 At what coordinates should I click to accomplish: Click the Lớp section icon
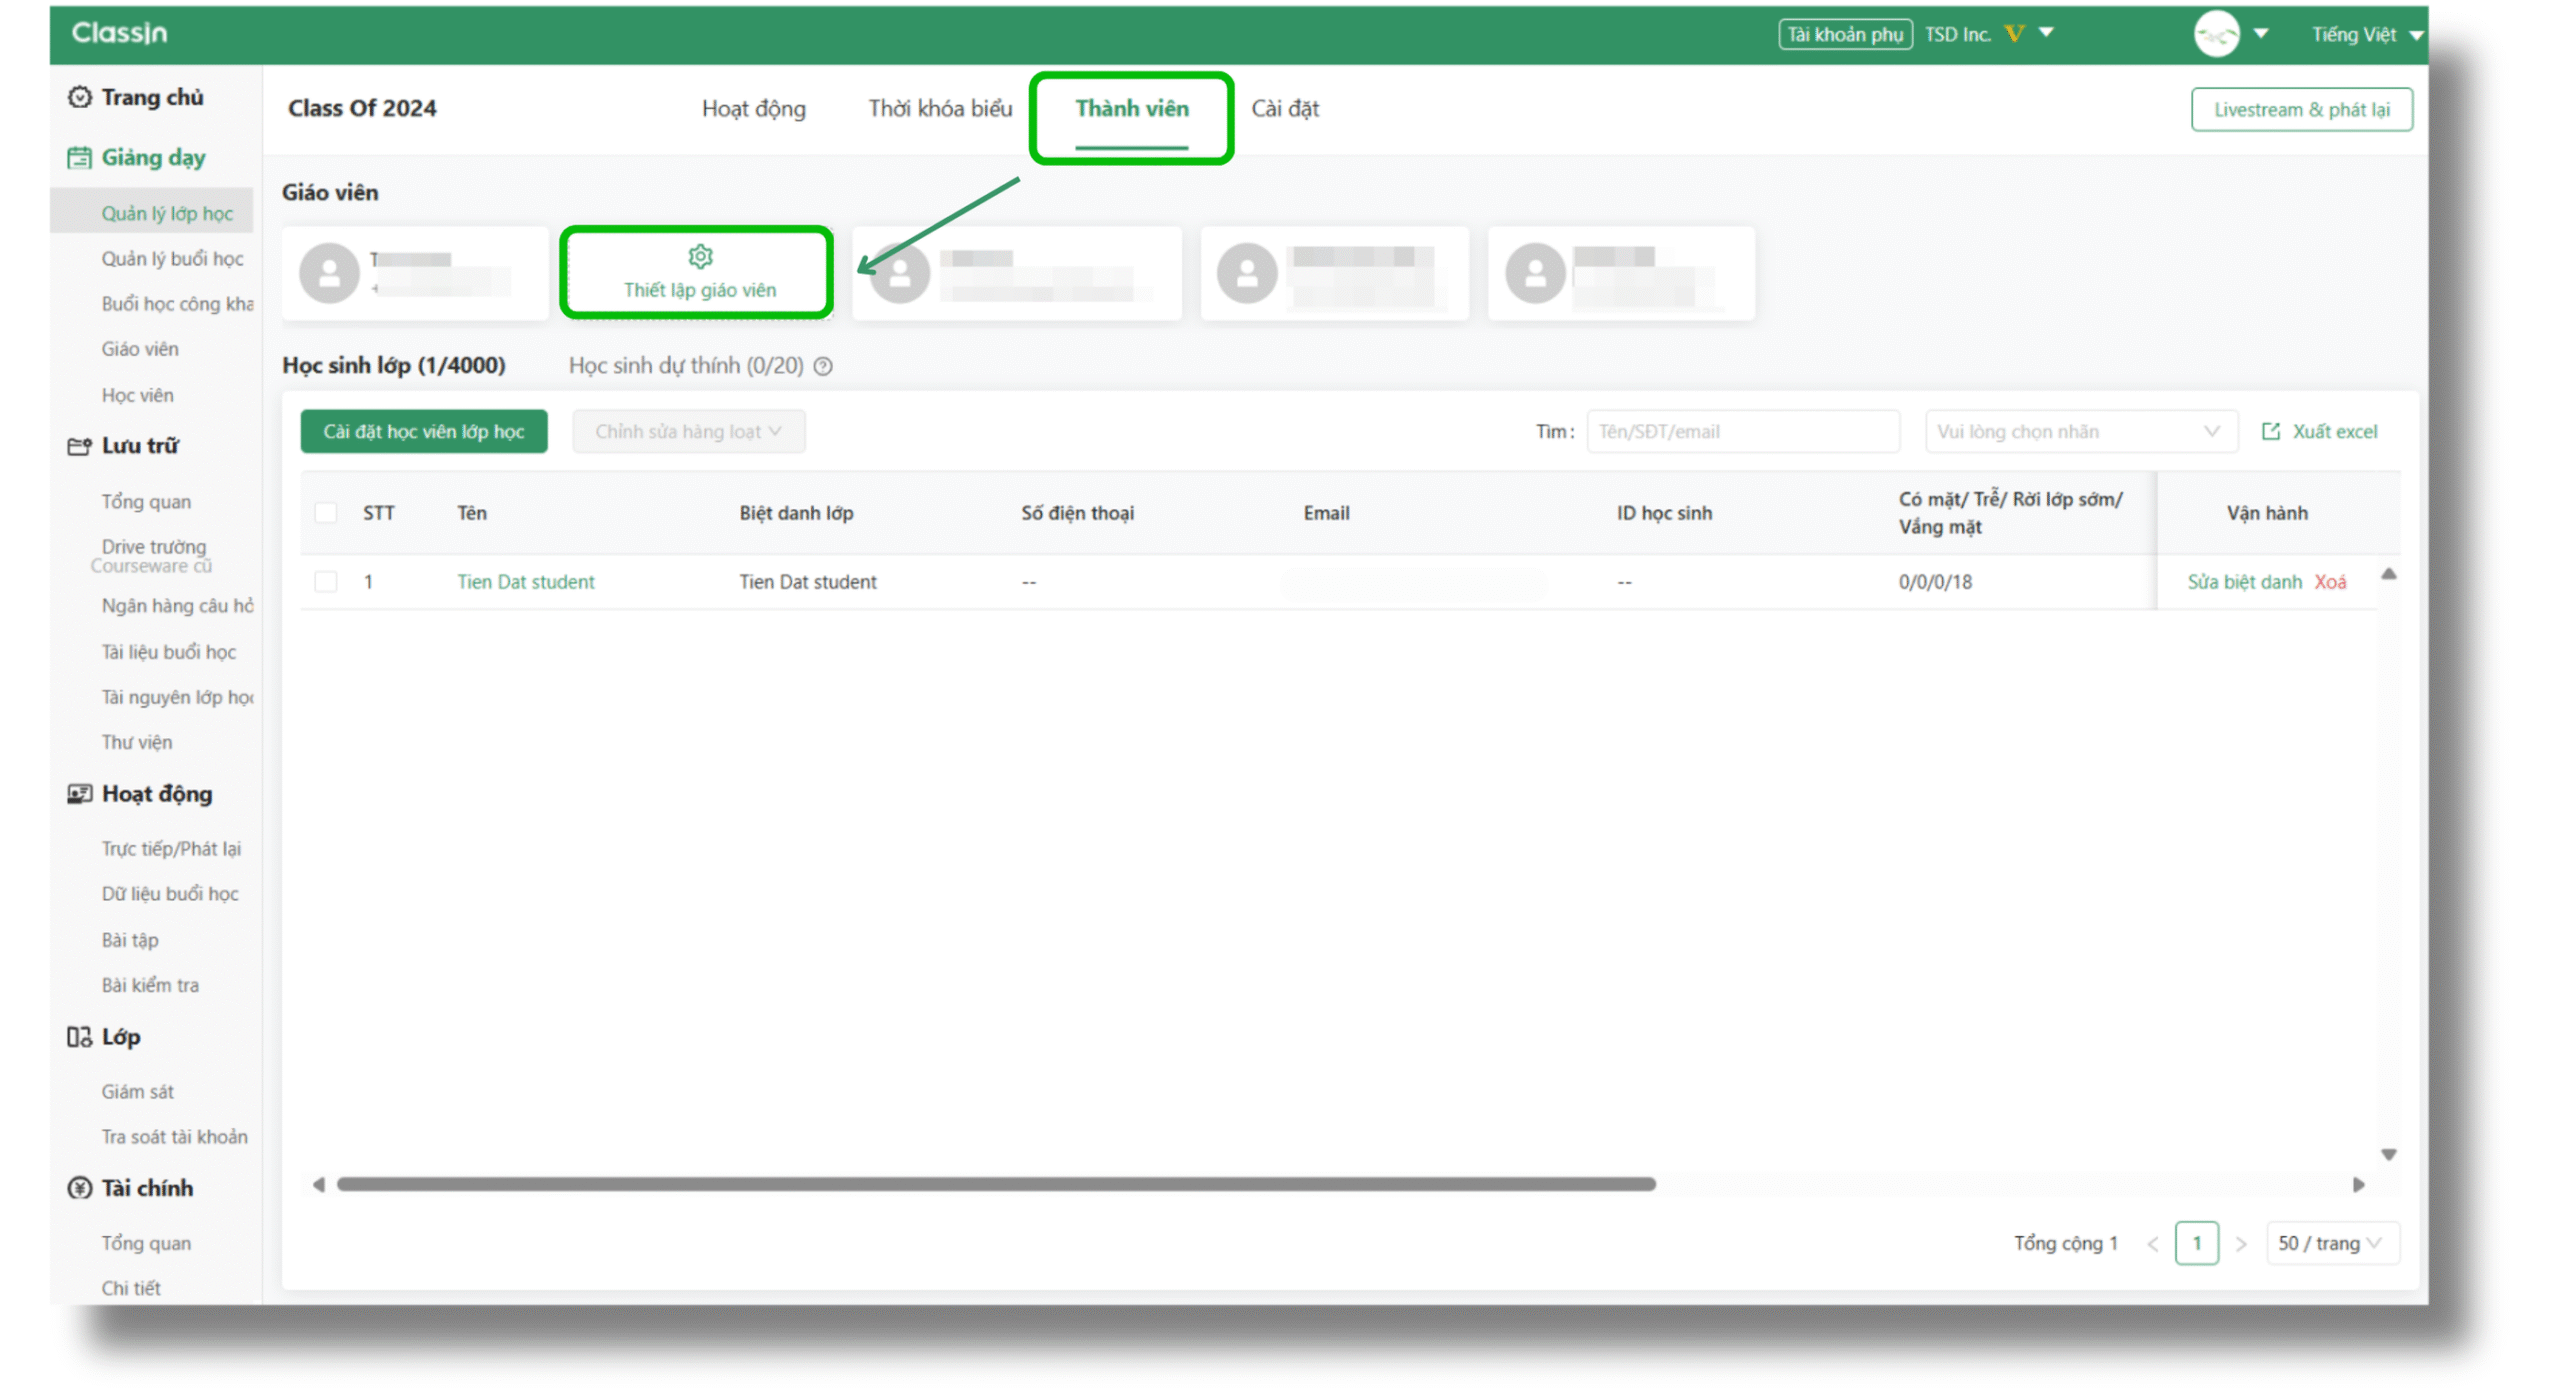79,1037
